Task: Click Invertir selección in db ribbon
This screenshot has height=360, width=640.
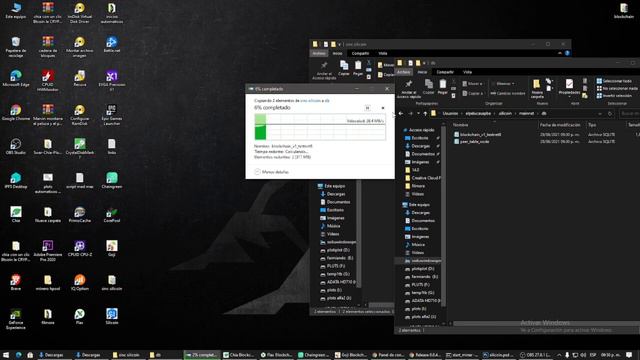Action: [x=614, y=96]
